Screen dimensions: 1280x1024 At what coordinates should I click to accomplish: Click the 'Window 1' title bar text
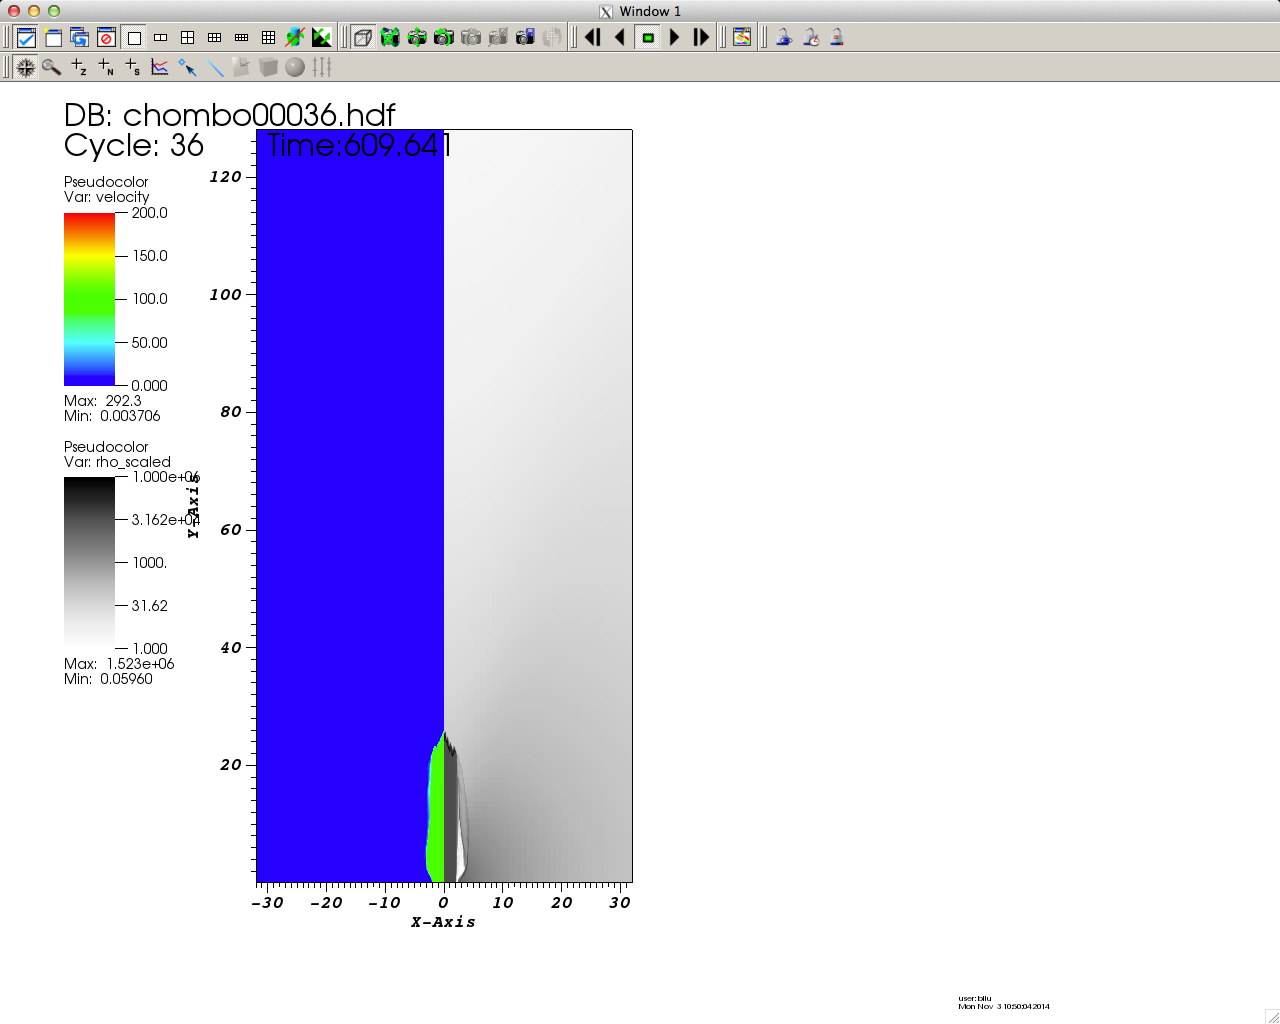[650, 11]
